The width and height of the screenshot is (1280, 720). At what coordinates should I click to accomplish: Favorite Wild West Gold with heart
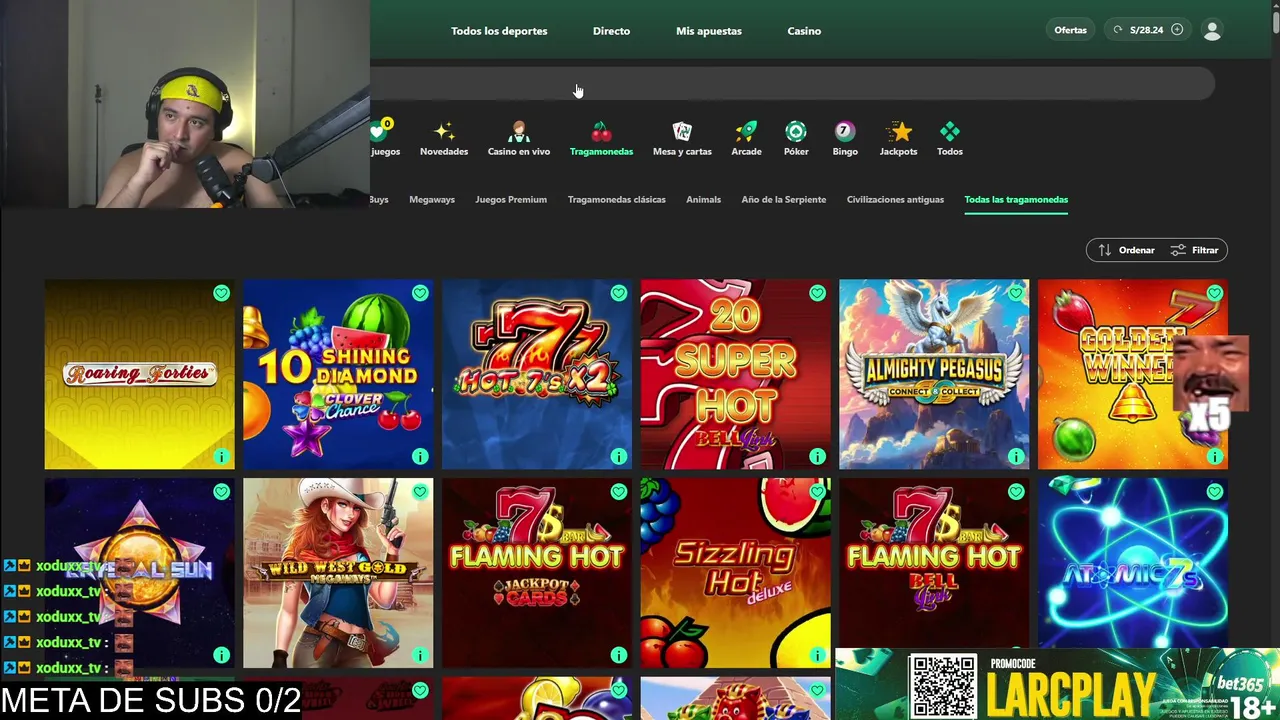click(420, 492)
